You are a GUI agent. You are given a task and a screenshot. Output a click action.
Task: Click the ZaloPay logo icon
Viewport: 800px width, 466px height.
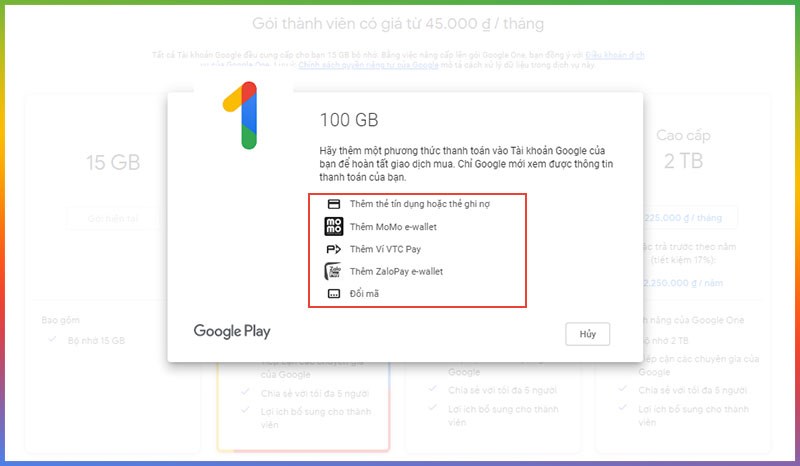pyautogui.click(x=333, y=271)
